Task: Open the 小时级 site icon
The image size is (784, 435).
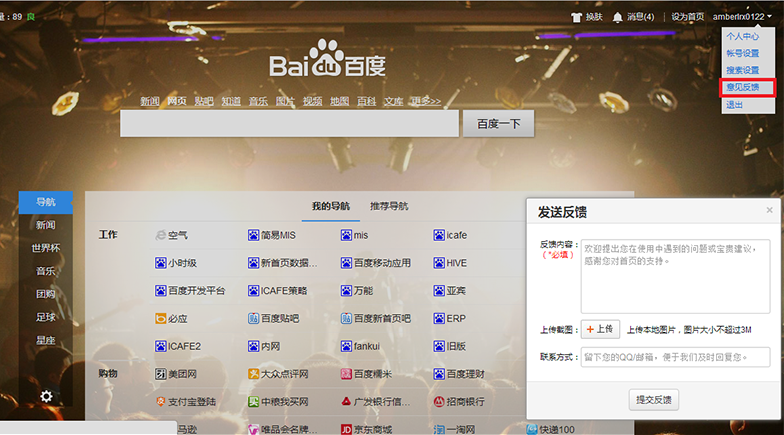Action: click(160, 263)
